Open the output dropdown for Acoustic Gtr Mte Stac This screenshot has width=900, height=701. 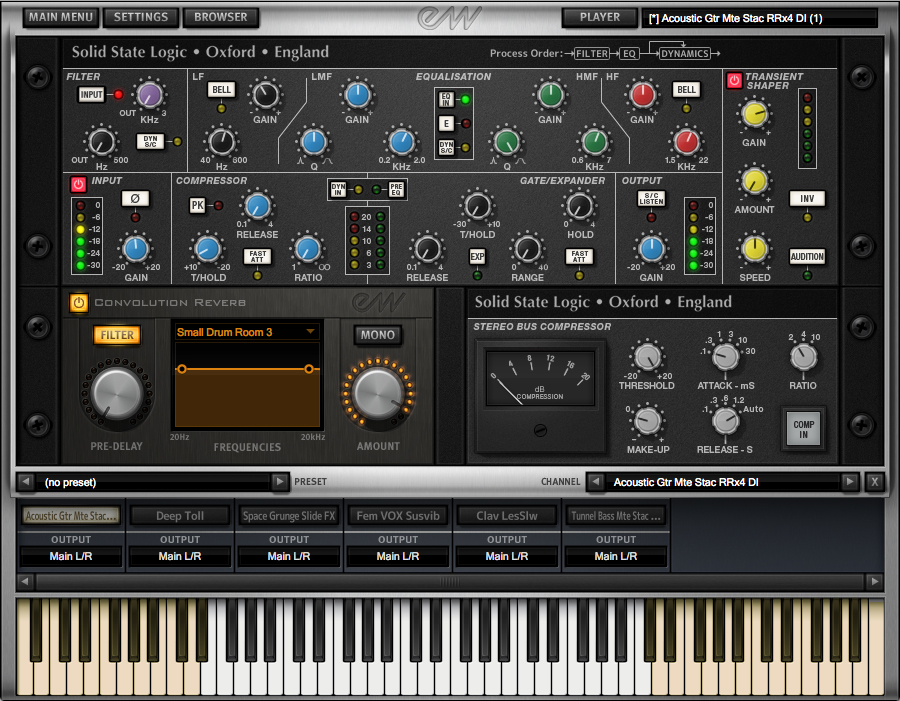(71, 556)
